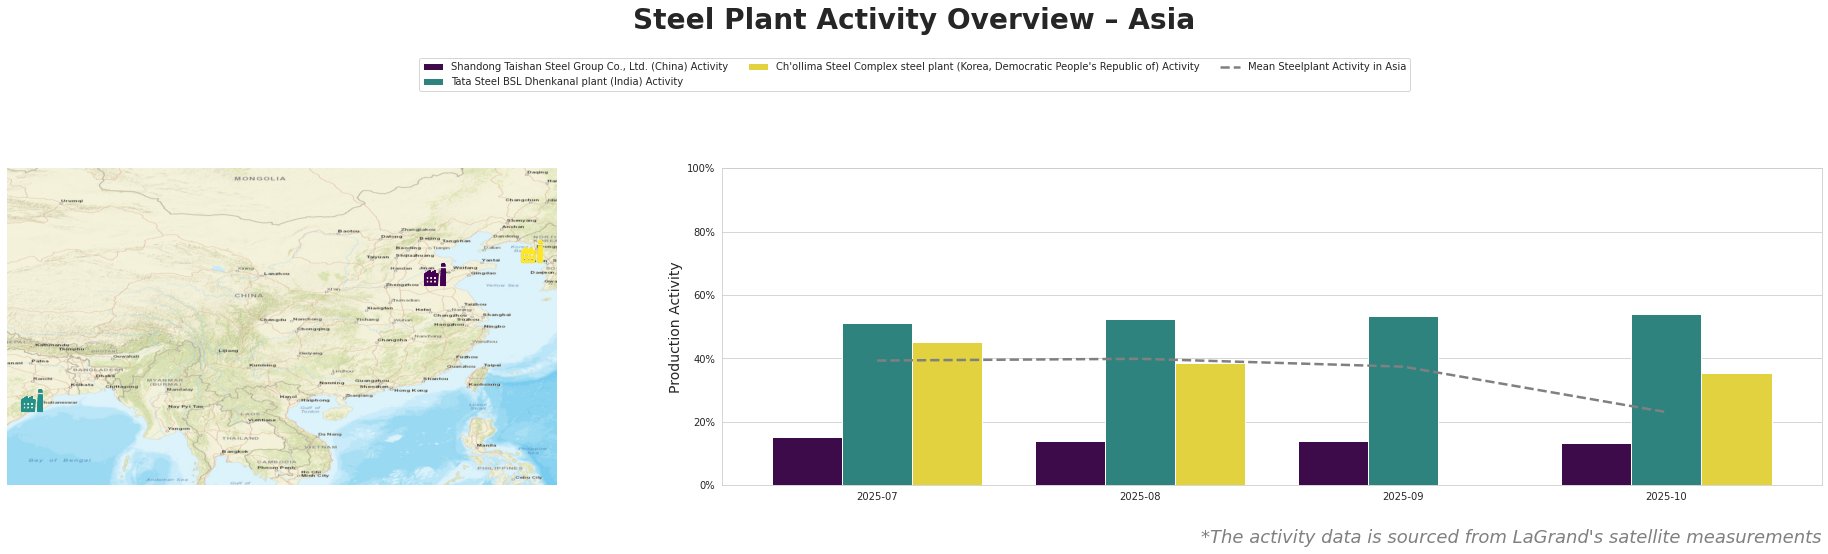The height and width of the screenshot is (554, 1828).
Task: Click the 2025-08 x-axis label
Action: [x=1140, y=496]
